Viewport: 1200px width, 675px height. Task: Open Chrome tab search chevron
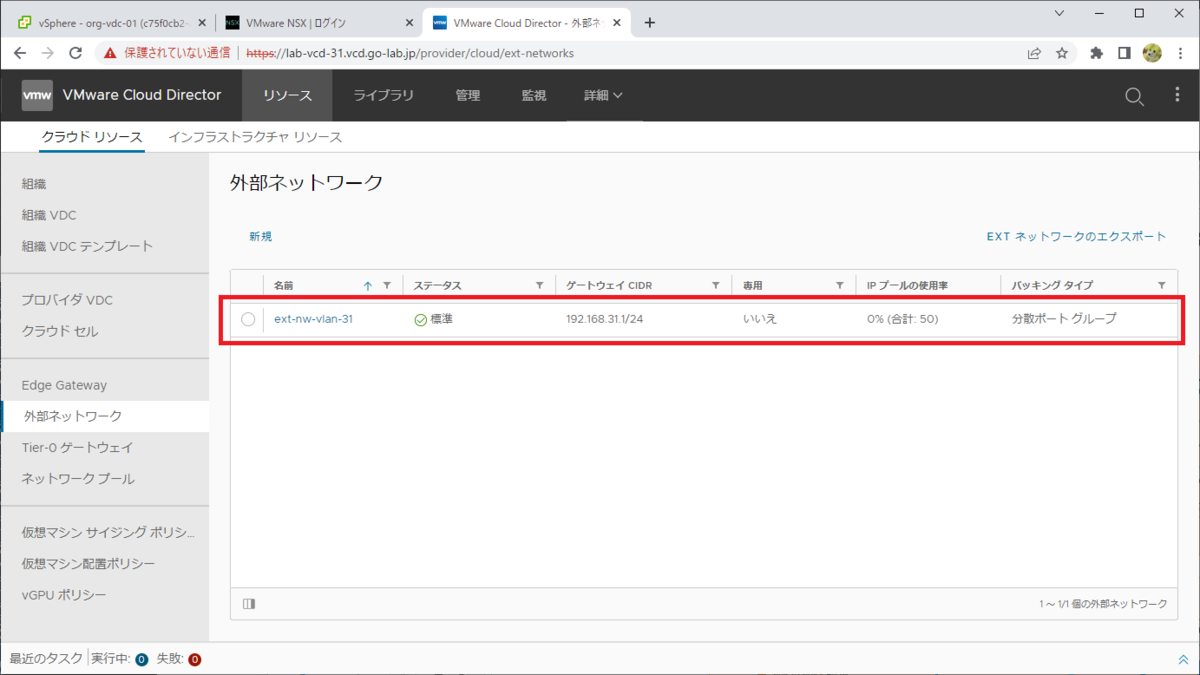1061,13
